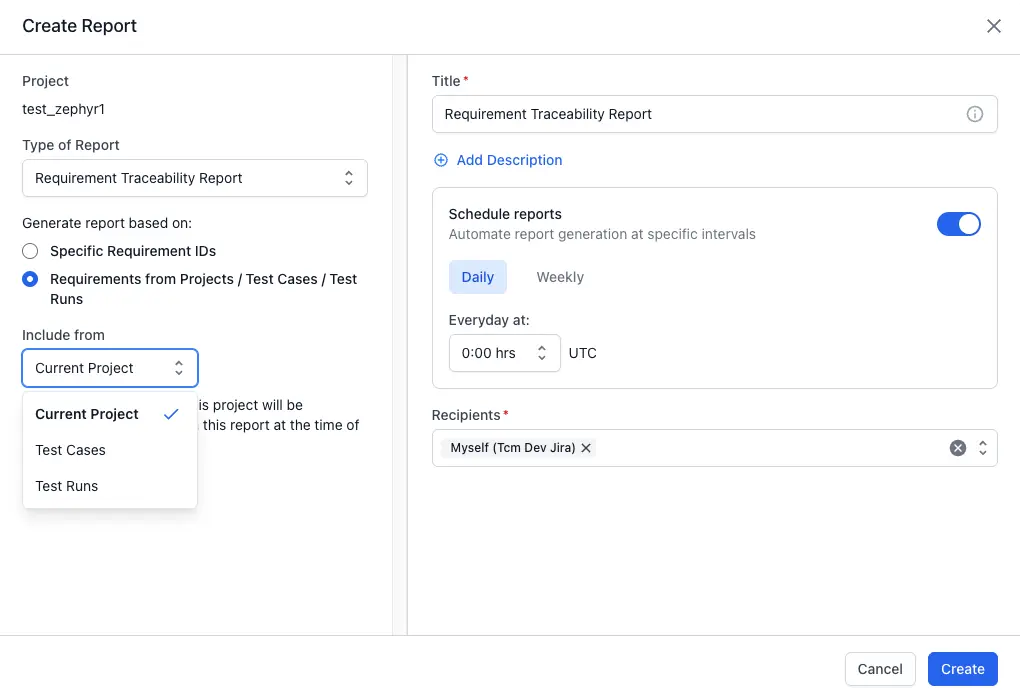The width and height of the screenshot is (1020, 699).
Task: Click the info icon in Title field
Action: 974,114
